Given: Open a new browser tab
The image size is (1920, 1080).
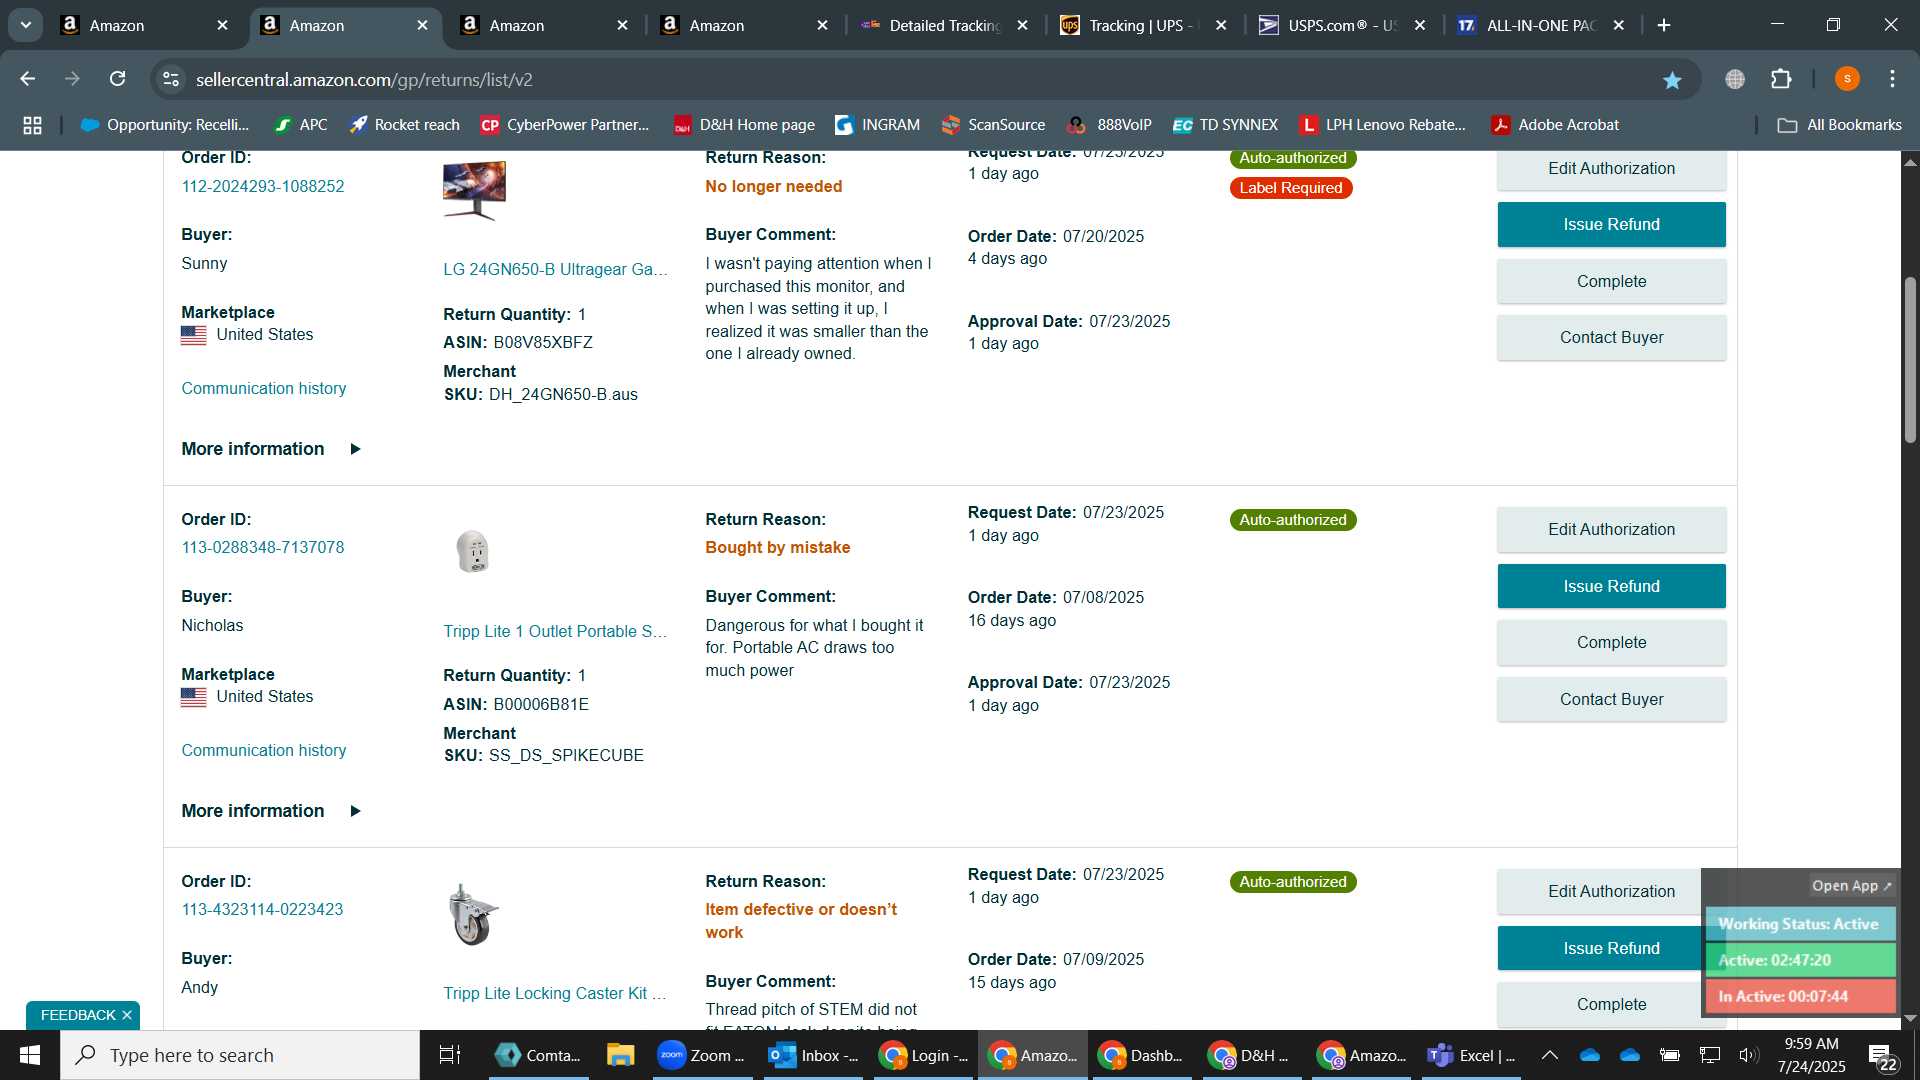Looking at the screenshot, I should (1664, 25).
